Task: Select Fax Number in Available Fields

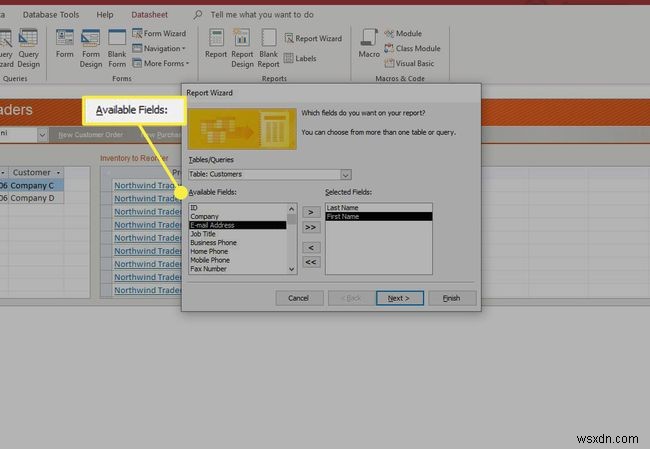Action: click(x=238, y=269)
